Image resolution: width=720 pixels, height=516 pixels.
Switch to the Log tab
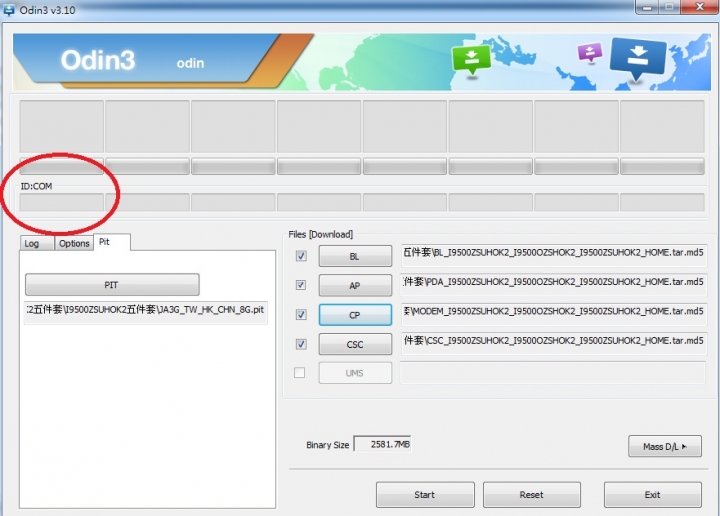(x=37, y=243)
